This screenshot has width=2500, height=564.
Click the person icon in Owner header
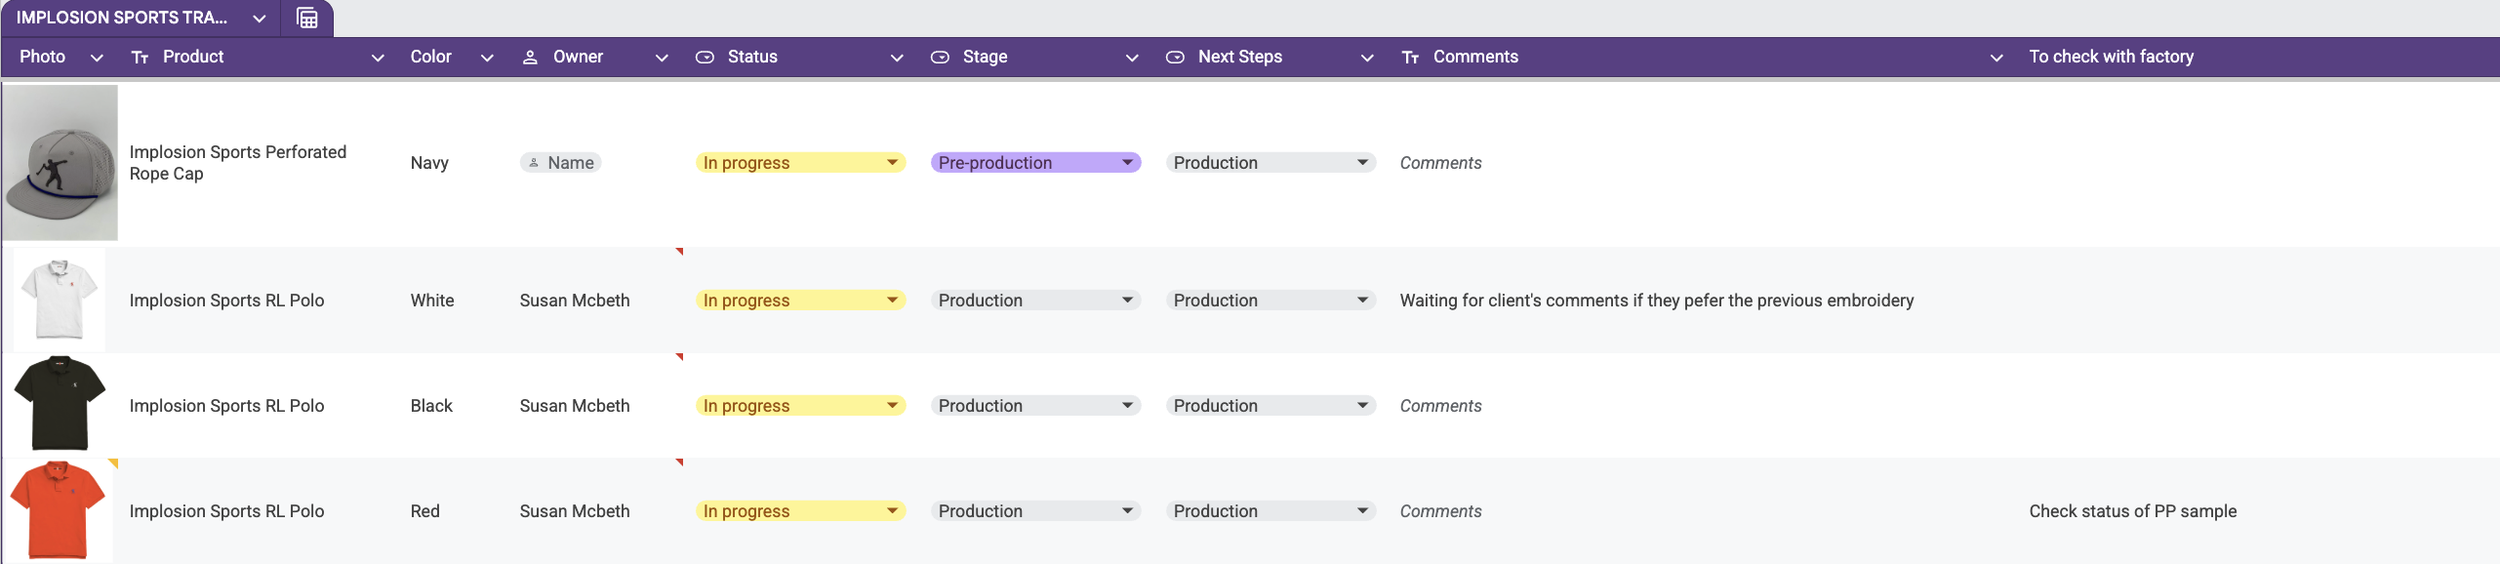[x=530, y=58]
